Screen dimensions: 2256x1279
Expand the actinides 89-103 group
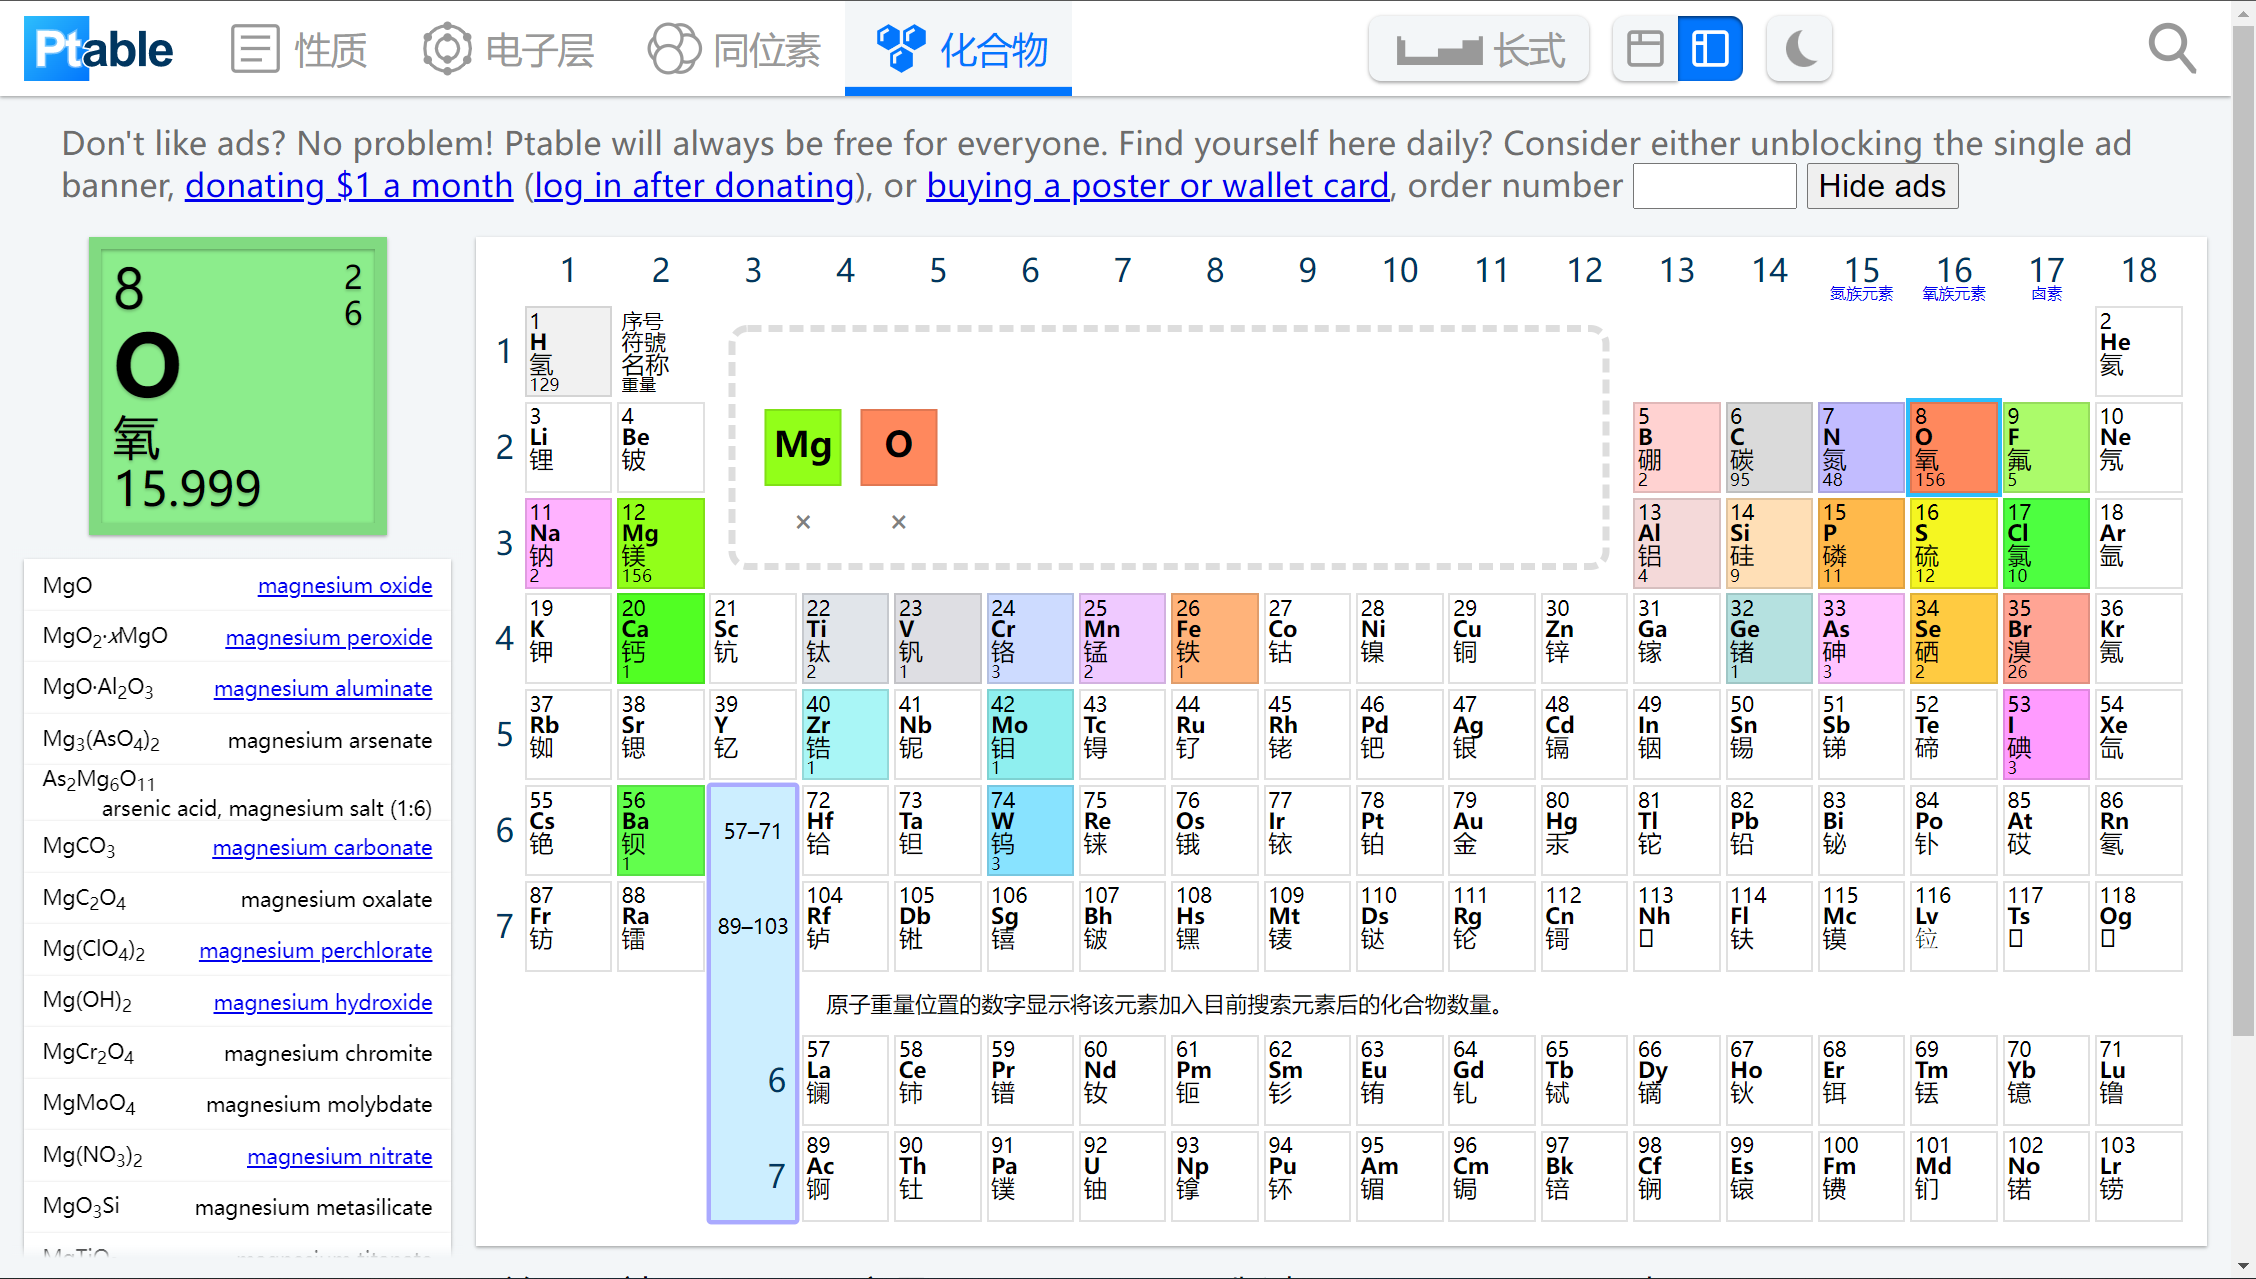pyautogui.click(x=752, y=926)
